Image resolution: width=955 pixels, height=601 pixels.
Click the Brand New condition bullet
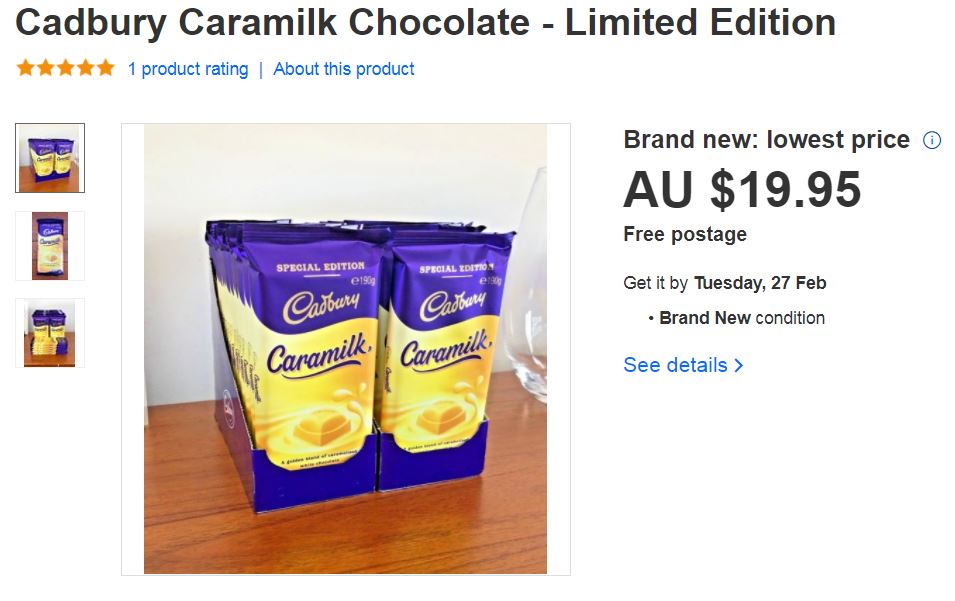point(736,318)
